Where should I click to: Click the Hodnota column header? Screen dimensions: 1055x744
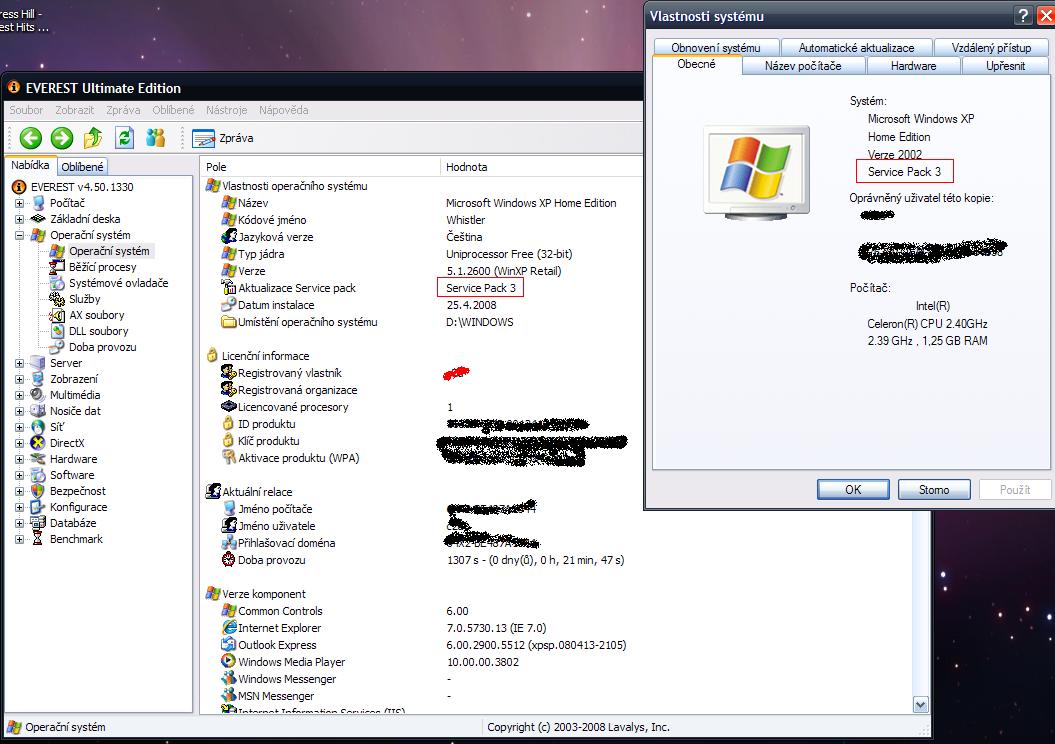[x=542, y=167]
